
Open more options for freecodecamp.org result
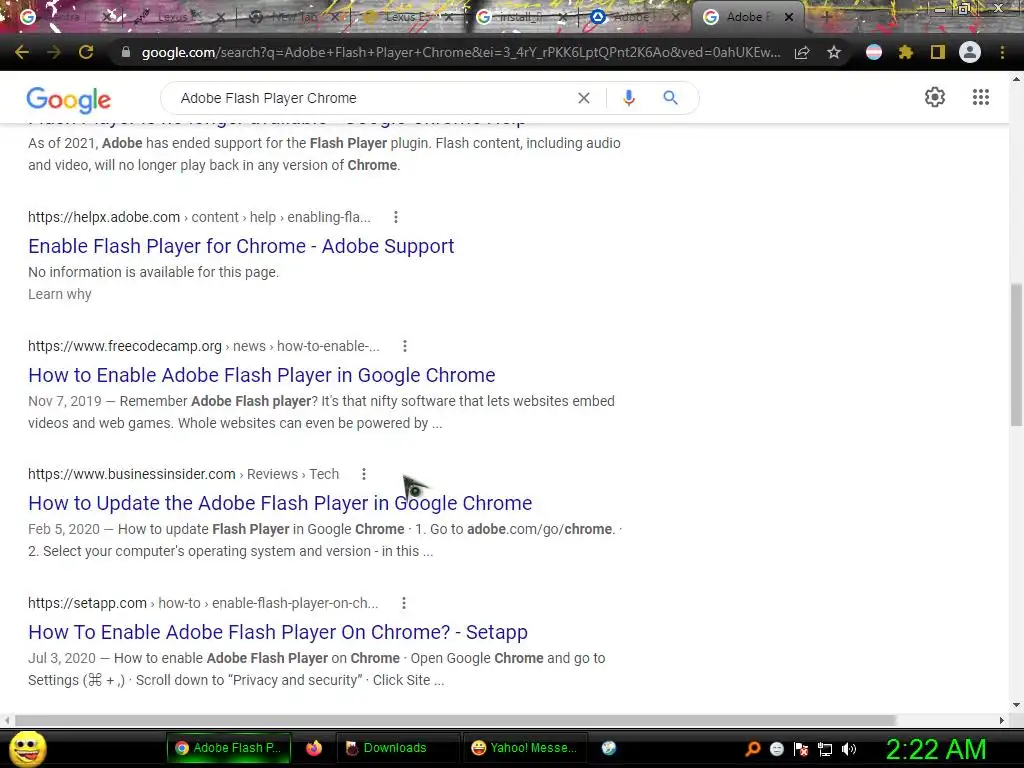(x=405, y=346)
